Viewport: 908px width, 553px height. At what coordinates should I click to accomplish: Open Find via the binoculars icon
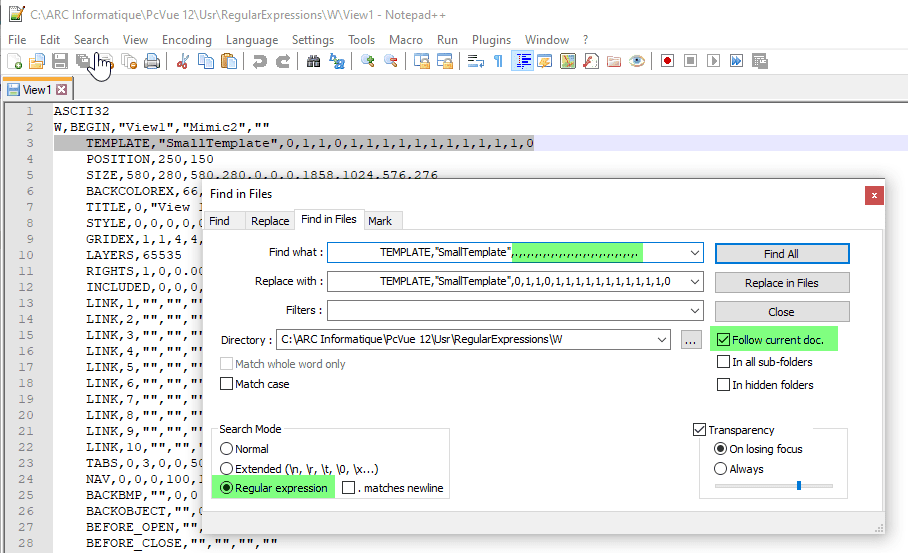coord(313,61)
